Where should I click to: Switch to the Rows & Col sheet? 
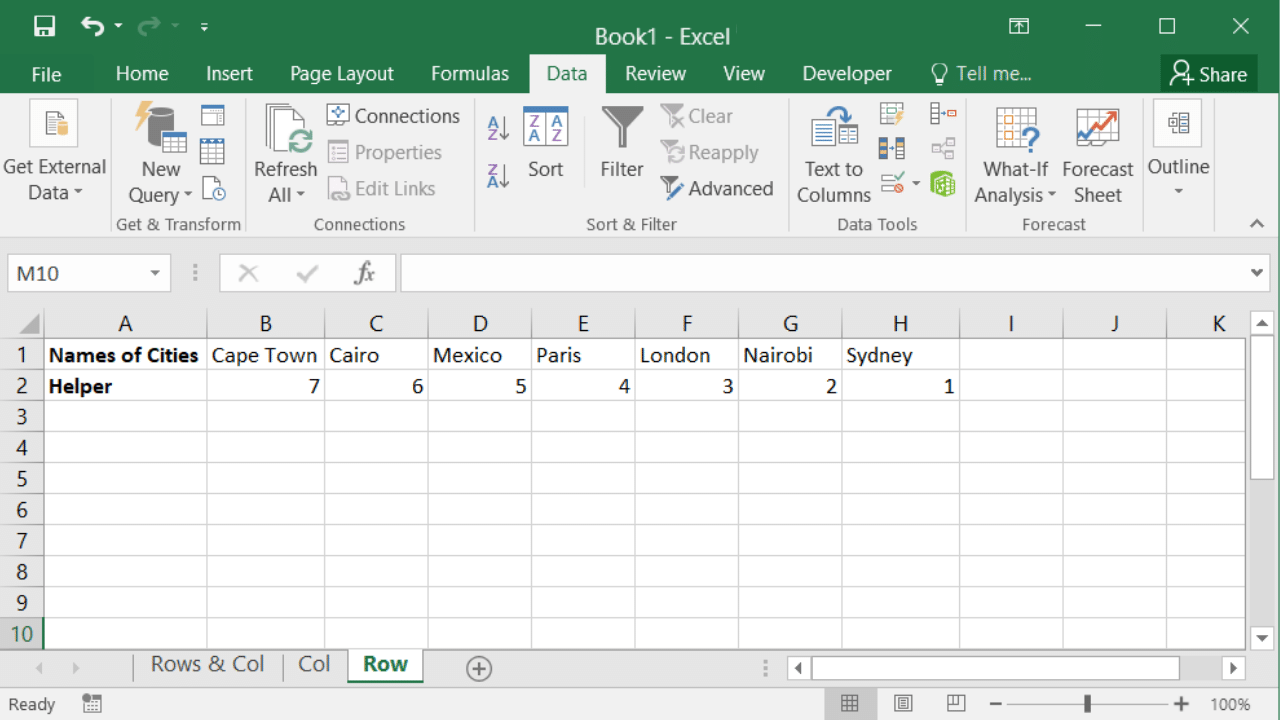pyautogui.click(x=208, y=665)
